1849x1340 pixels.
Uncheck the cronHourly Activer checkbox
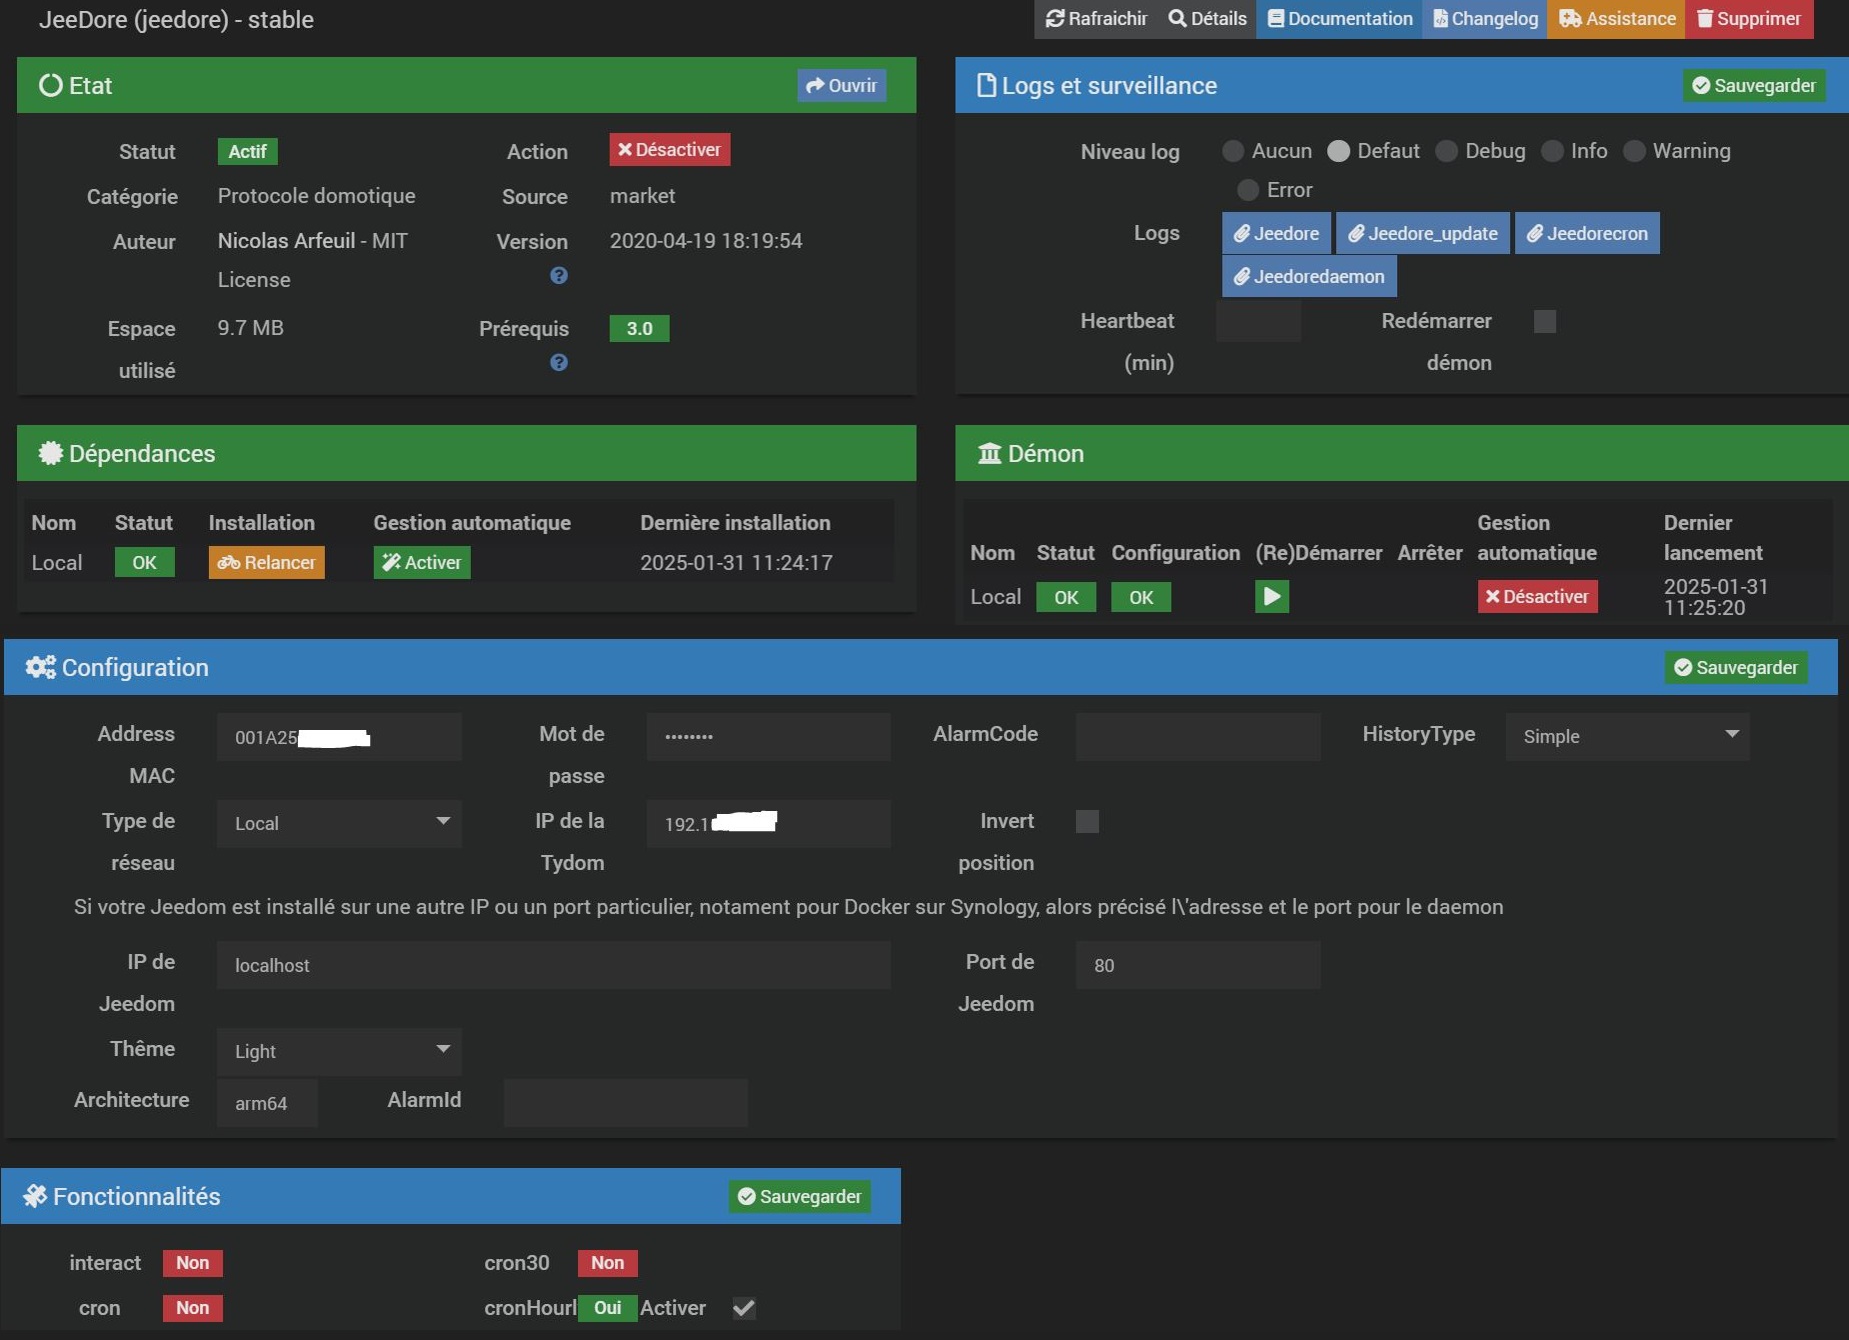point(744,1308)
